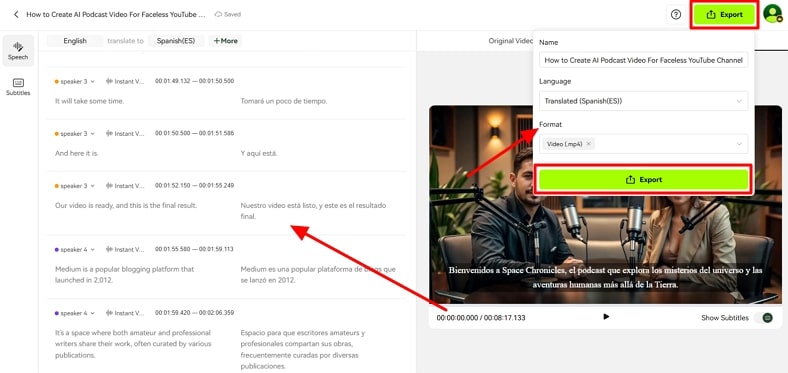Open speaker 3 dropdown at 00:01:49.132
The width and height of the screenshot is (788, 373).
click(74, 81)
